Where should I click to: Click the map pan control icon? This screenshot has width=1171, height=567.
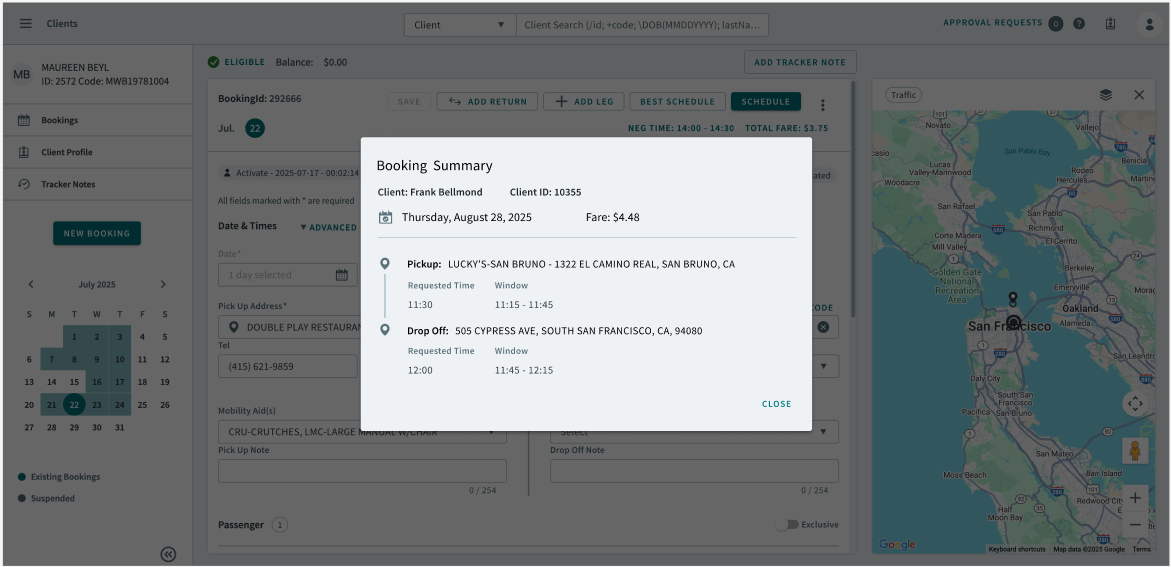click(x=1135, y=404)
